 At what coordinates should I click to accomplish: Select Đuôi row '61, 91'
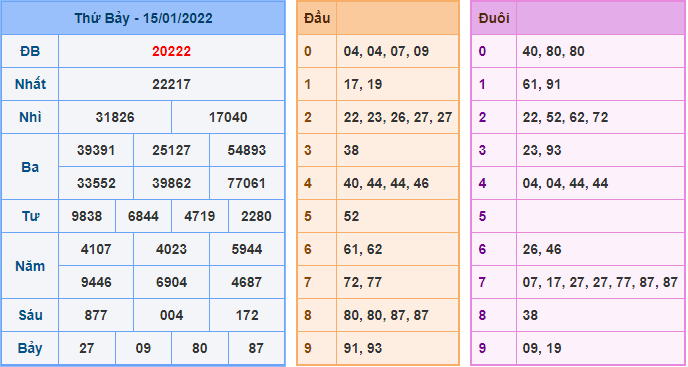click(x=541, y=84)
